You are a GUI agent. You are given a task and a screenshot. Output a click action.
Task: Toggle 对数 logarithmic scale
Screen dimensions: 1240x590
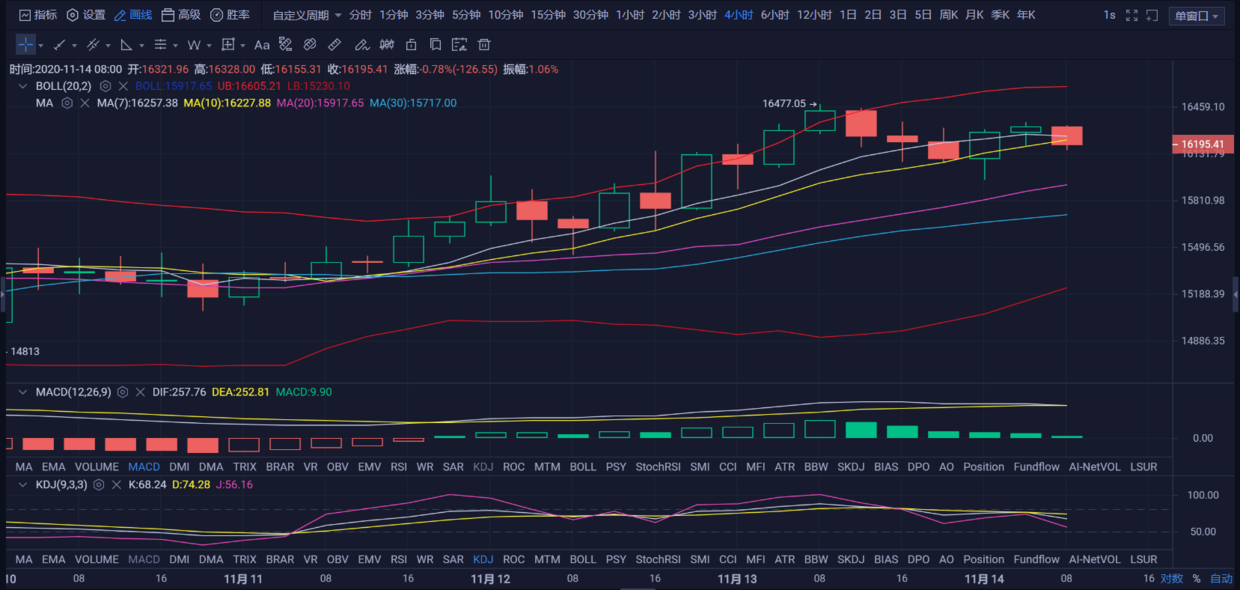pyautogui.click(x=1171, y=579)
